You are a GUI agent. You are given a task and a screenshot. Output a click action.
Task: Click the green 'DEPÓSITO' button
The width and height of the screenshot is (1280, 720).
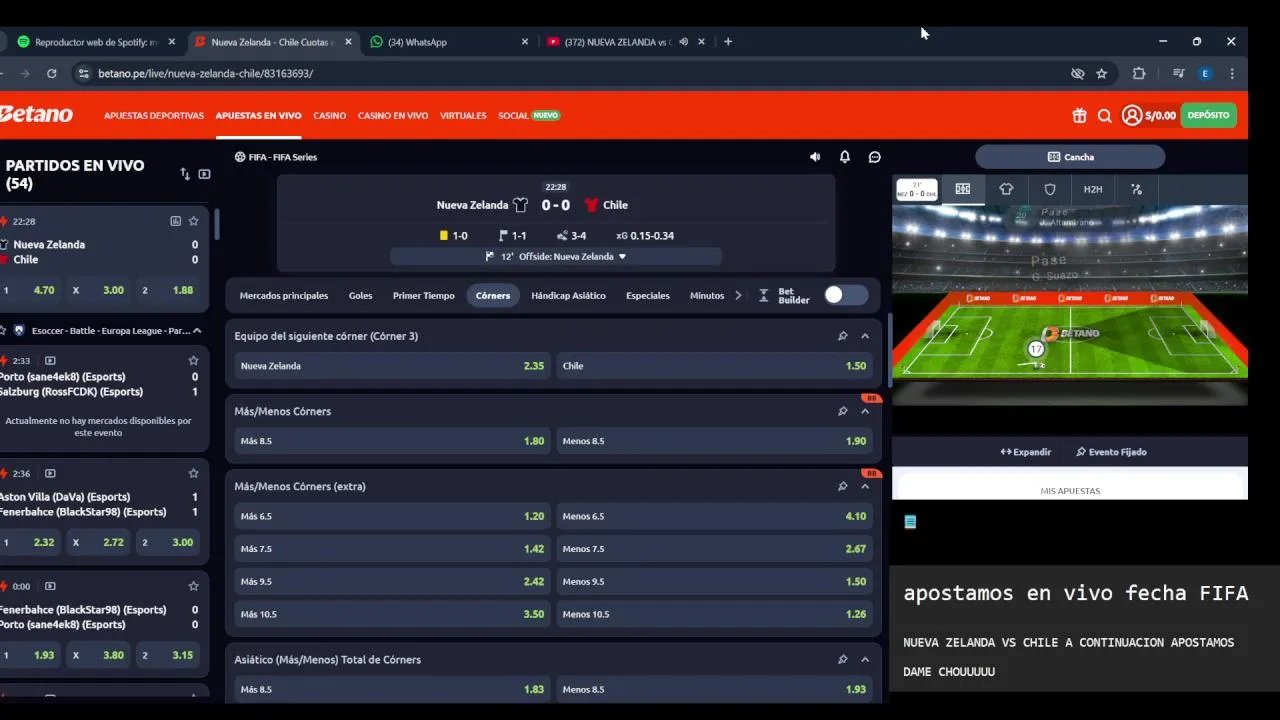[x=1208, y=115]
